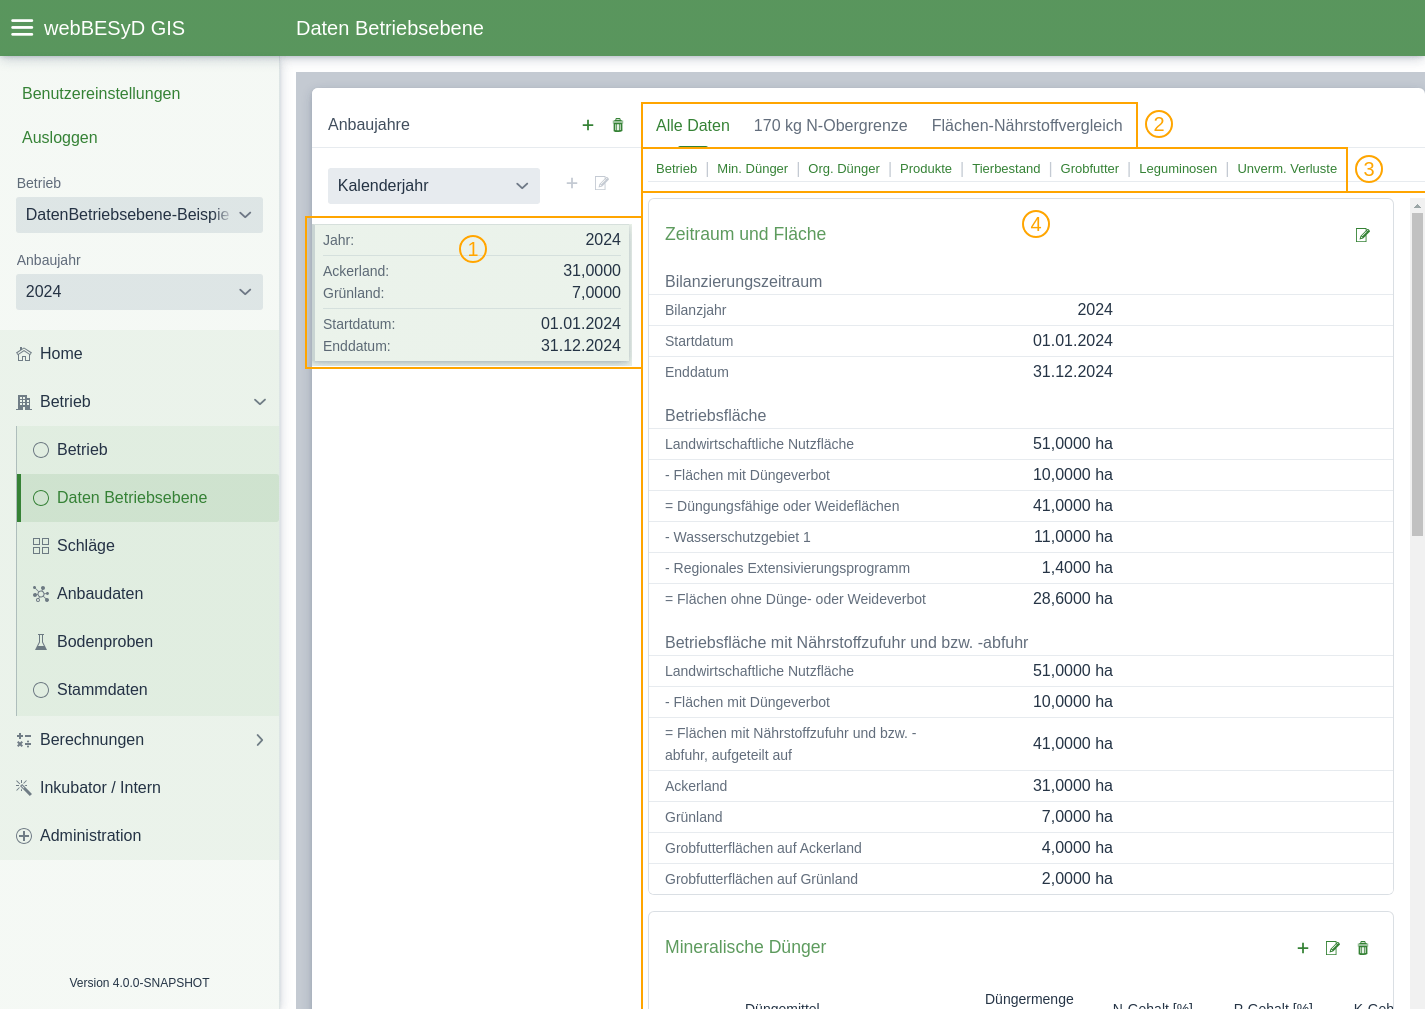
Task: Switch to 170 kg N-Obergrenze tab
Action: (x=831, y=126)
